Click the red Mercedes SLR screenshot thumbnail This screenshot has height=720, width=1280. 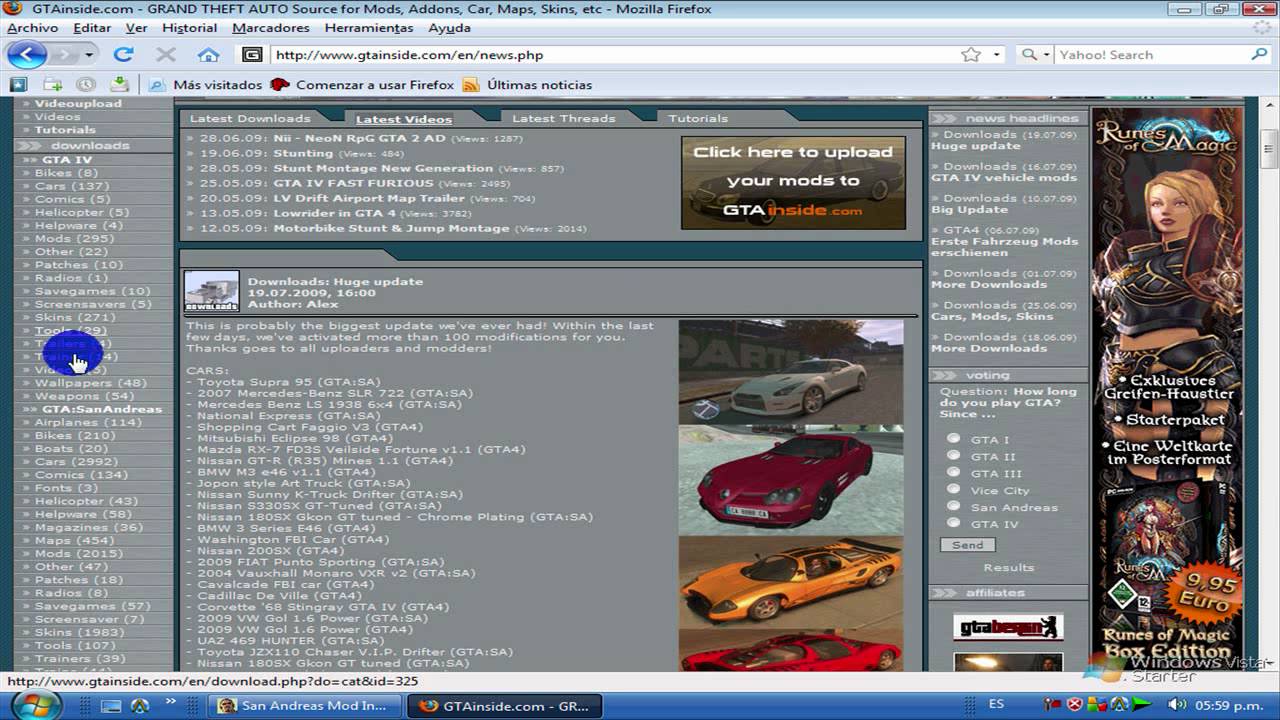click(791, 480)
